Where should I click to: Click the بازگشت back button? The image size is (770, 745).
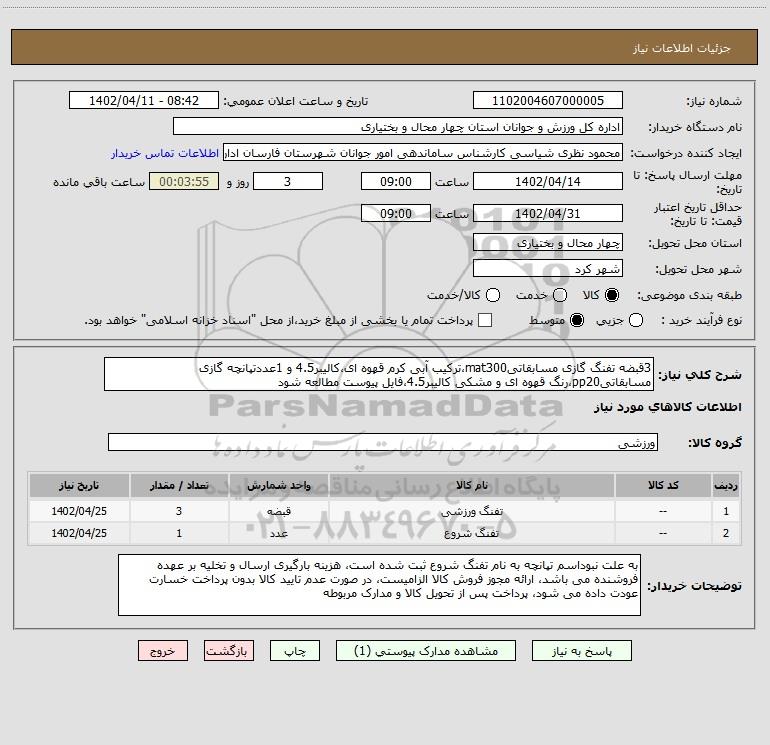[229, 651]
